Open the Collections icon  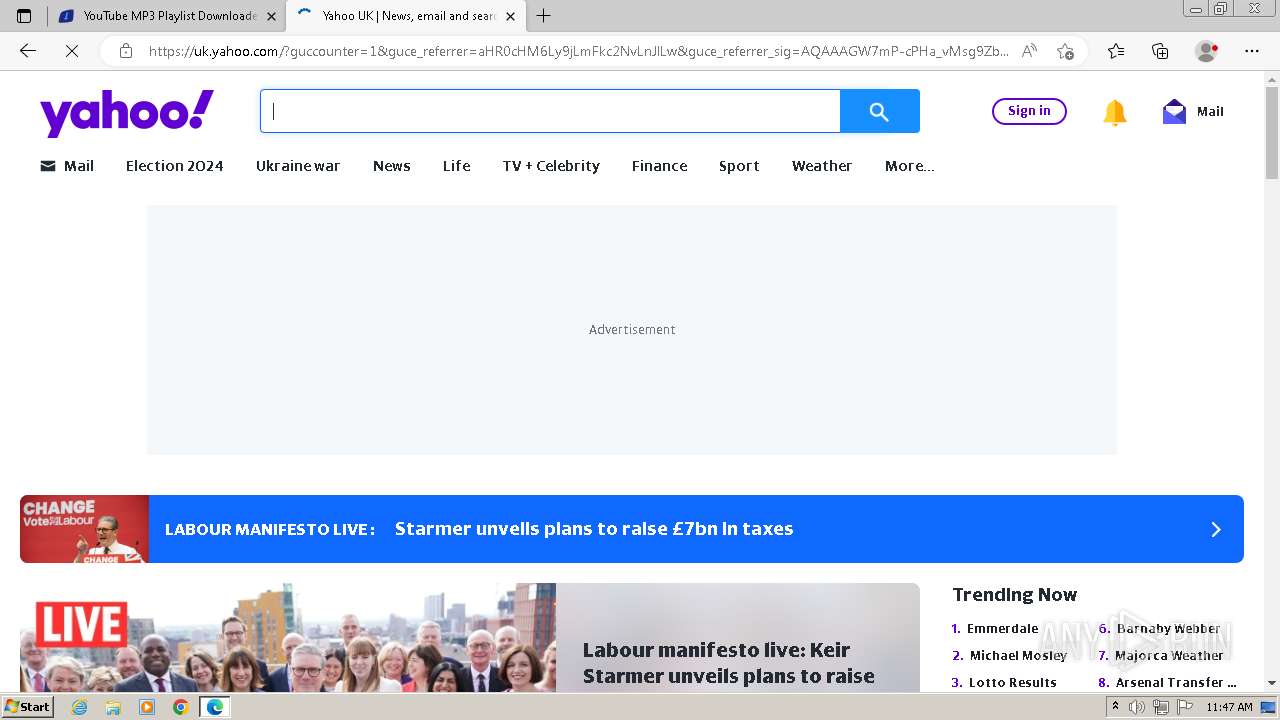click(1160, 51)
